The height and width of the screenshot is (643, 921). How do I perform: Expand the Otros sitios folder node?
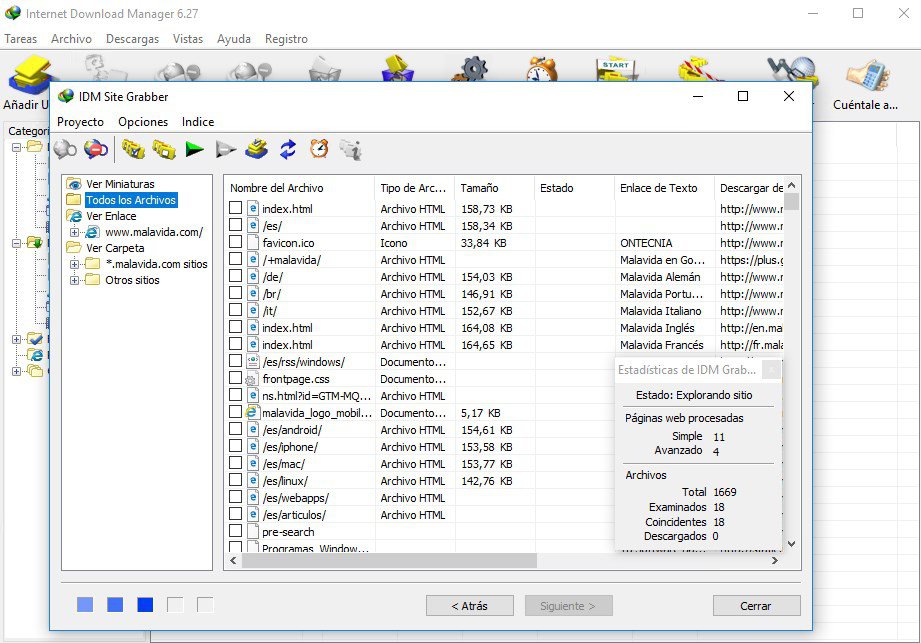pyautogui.click(x=75, y=280)
